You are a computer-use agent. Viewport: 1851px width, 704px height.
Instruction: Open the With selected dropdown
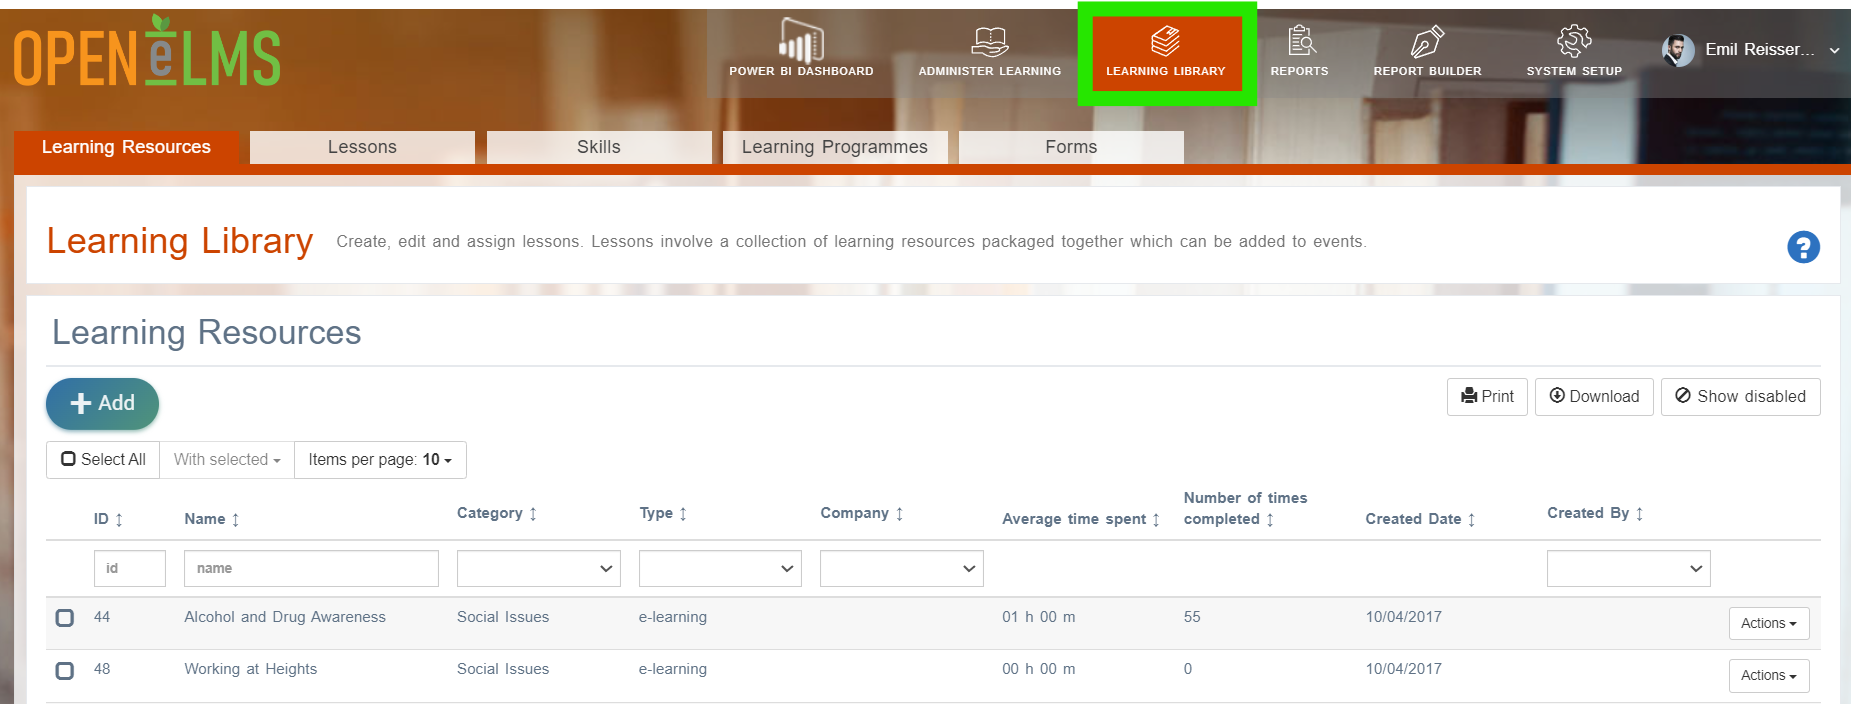[x=227, y=460]
